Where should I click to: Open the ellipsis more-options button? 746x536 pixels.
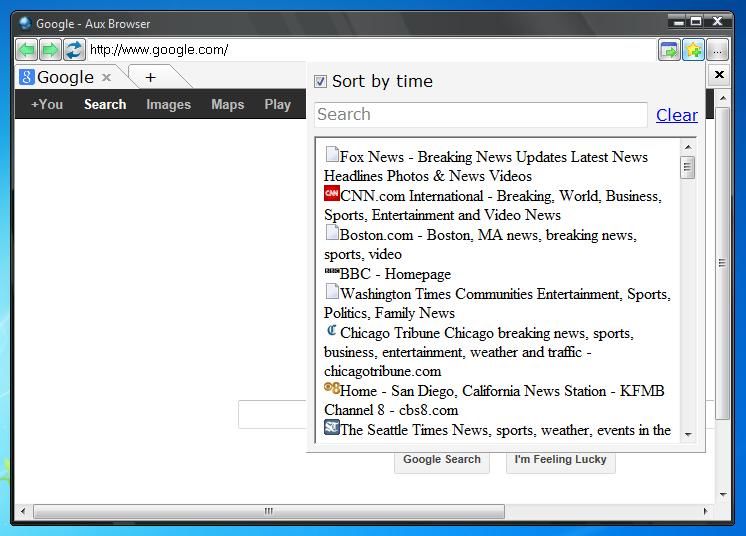point(717,50)
